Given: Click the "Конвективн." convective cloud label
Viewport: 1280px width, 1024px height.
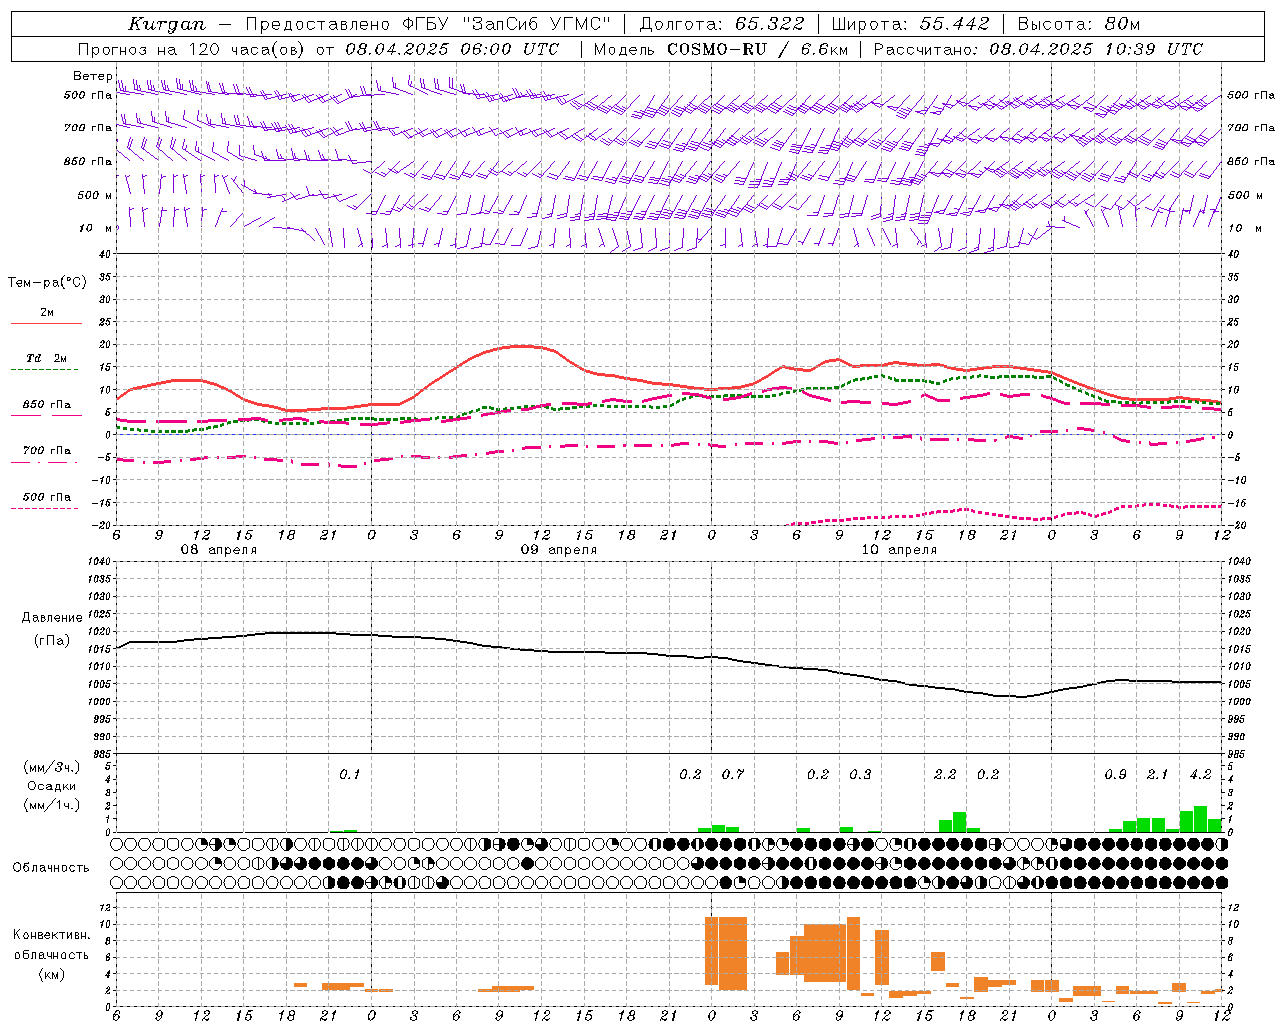Looking at the screenshot, I should 51,935.
